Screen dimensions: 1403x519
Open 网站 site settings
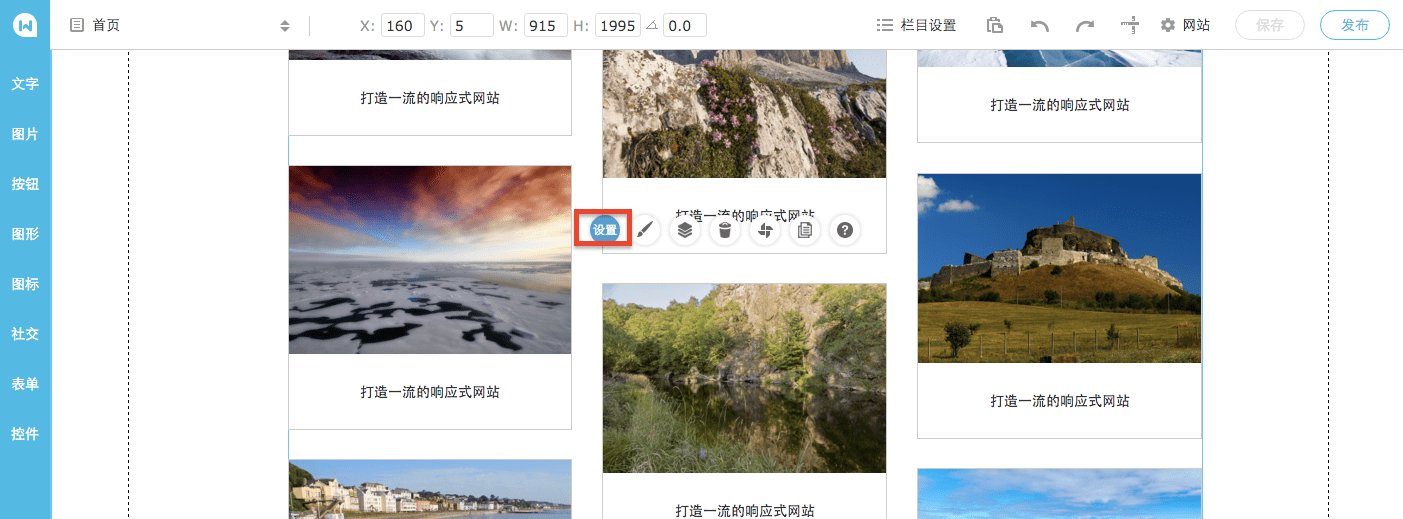coord(1185,26)
